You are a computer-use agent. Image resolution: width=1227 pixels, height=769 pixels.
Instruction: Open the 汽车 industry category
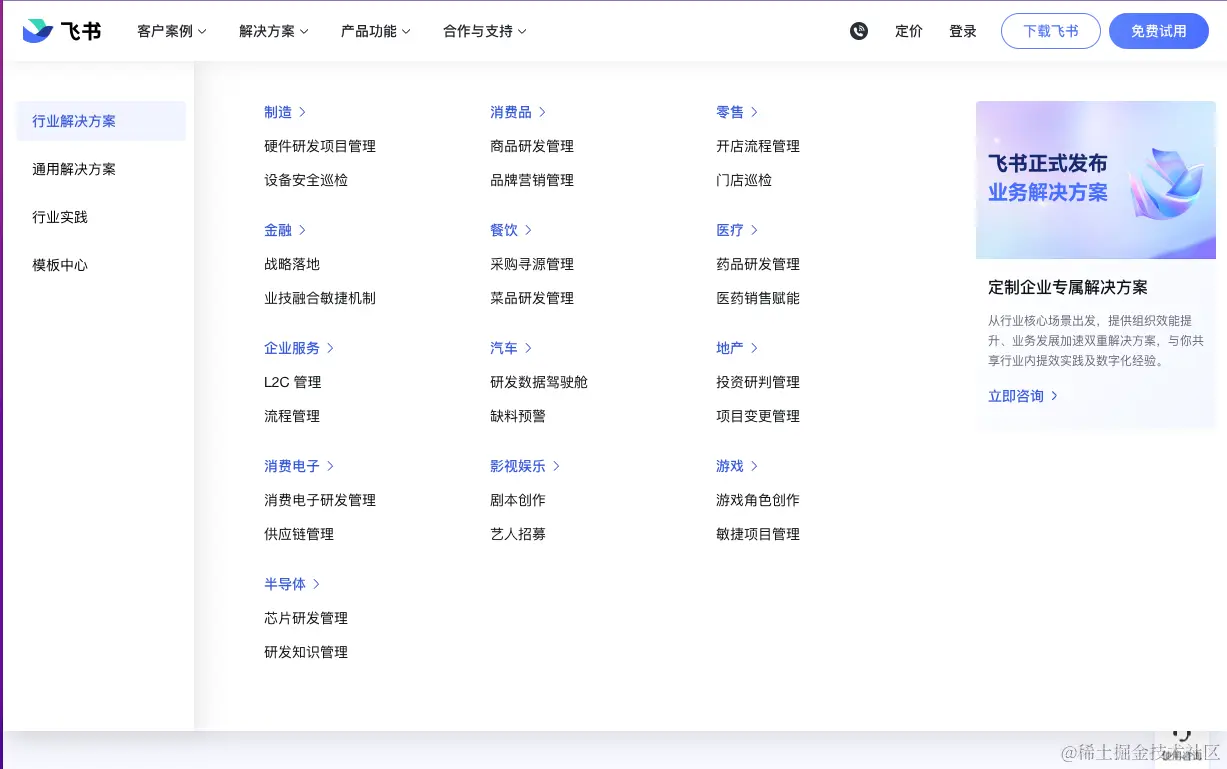pyautogui.click(x=511, y=348)
